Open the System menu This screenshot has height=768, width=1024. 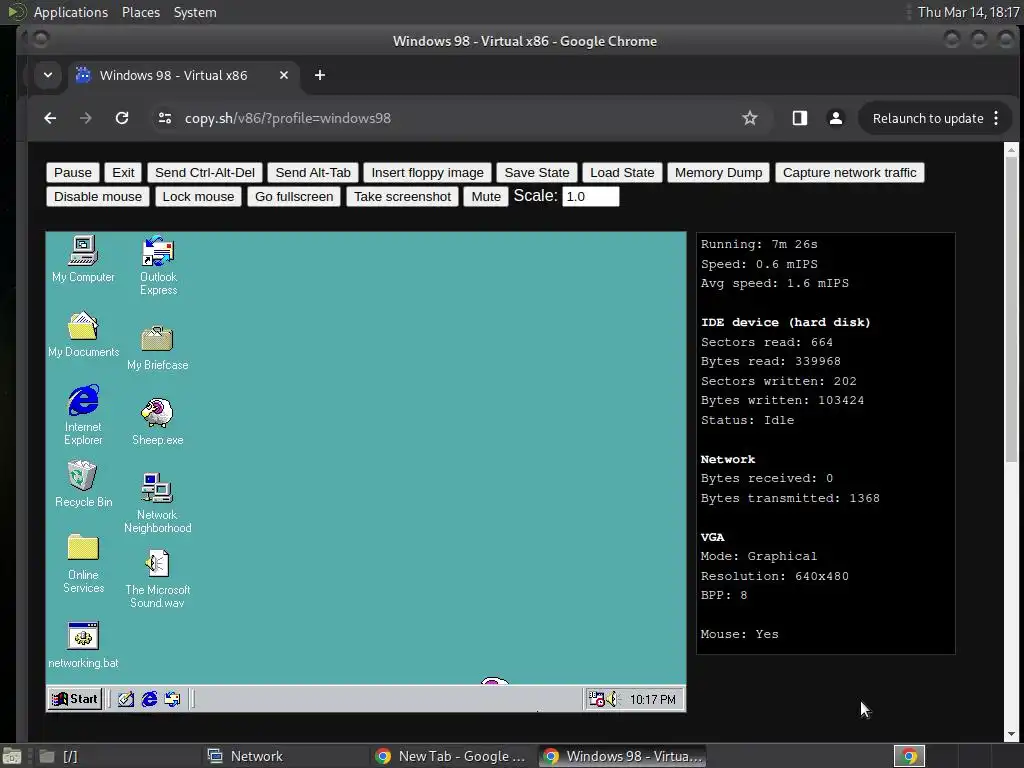[195, 12]
